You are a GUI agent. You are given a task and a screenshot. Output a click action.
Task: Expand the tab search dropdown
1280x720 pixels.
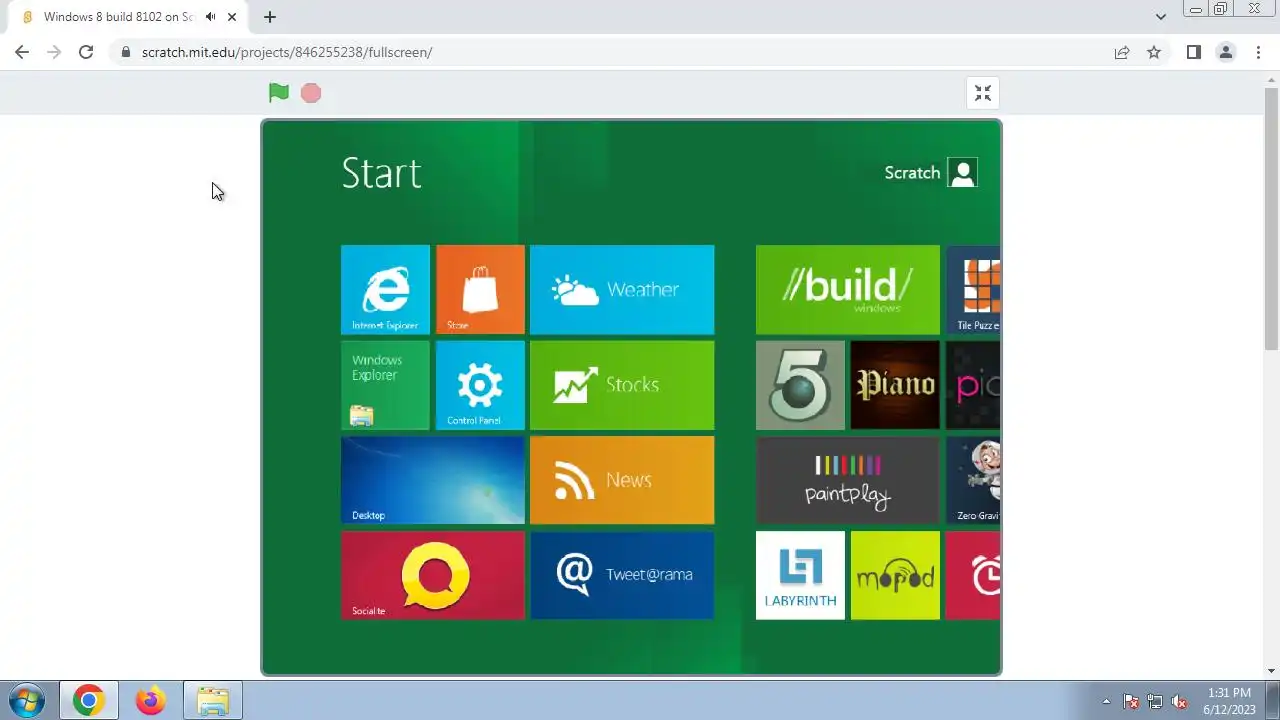pos(1161,17)
